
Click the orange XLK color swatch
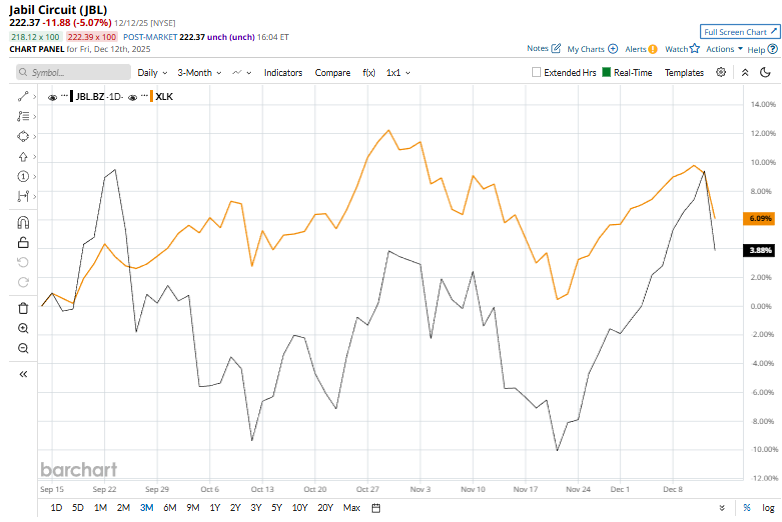point(151,96)
